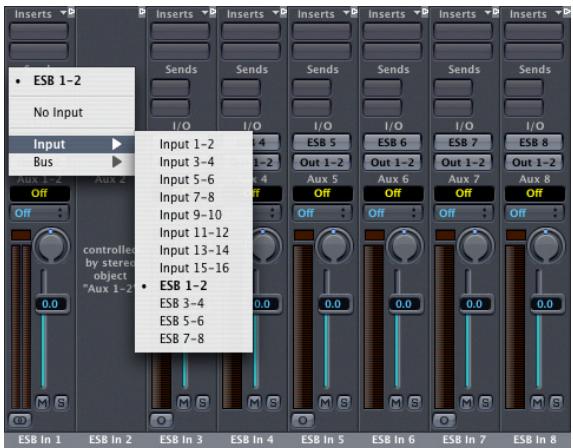Viewport: 573px width, 448px height.
Task: Open automation mode Off dropdown on ESB In 7
Action: (463, 213)
